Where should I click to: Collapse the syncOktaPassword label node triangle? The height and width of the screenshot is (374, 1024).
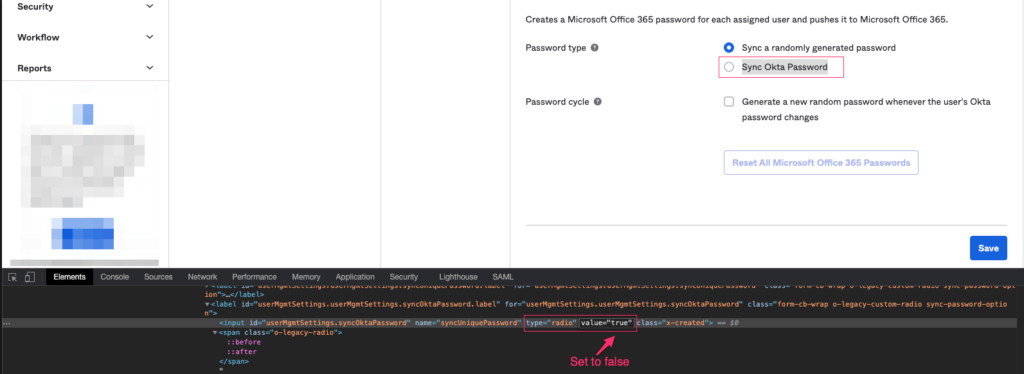tap(207, 304)
